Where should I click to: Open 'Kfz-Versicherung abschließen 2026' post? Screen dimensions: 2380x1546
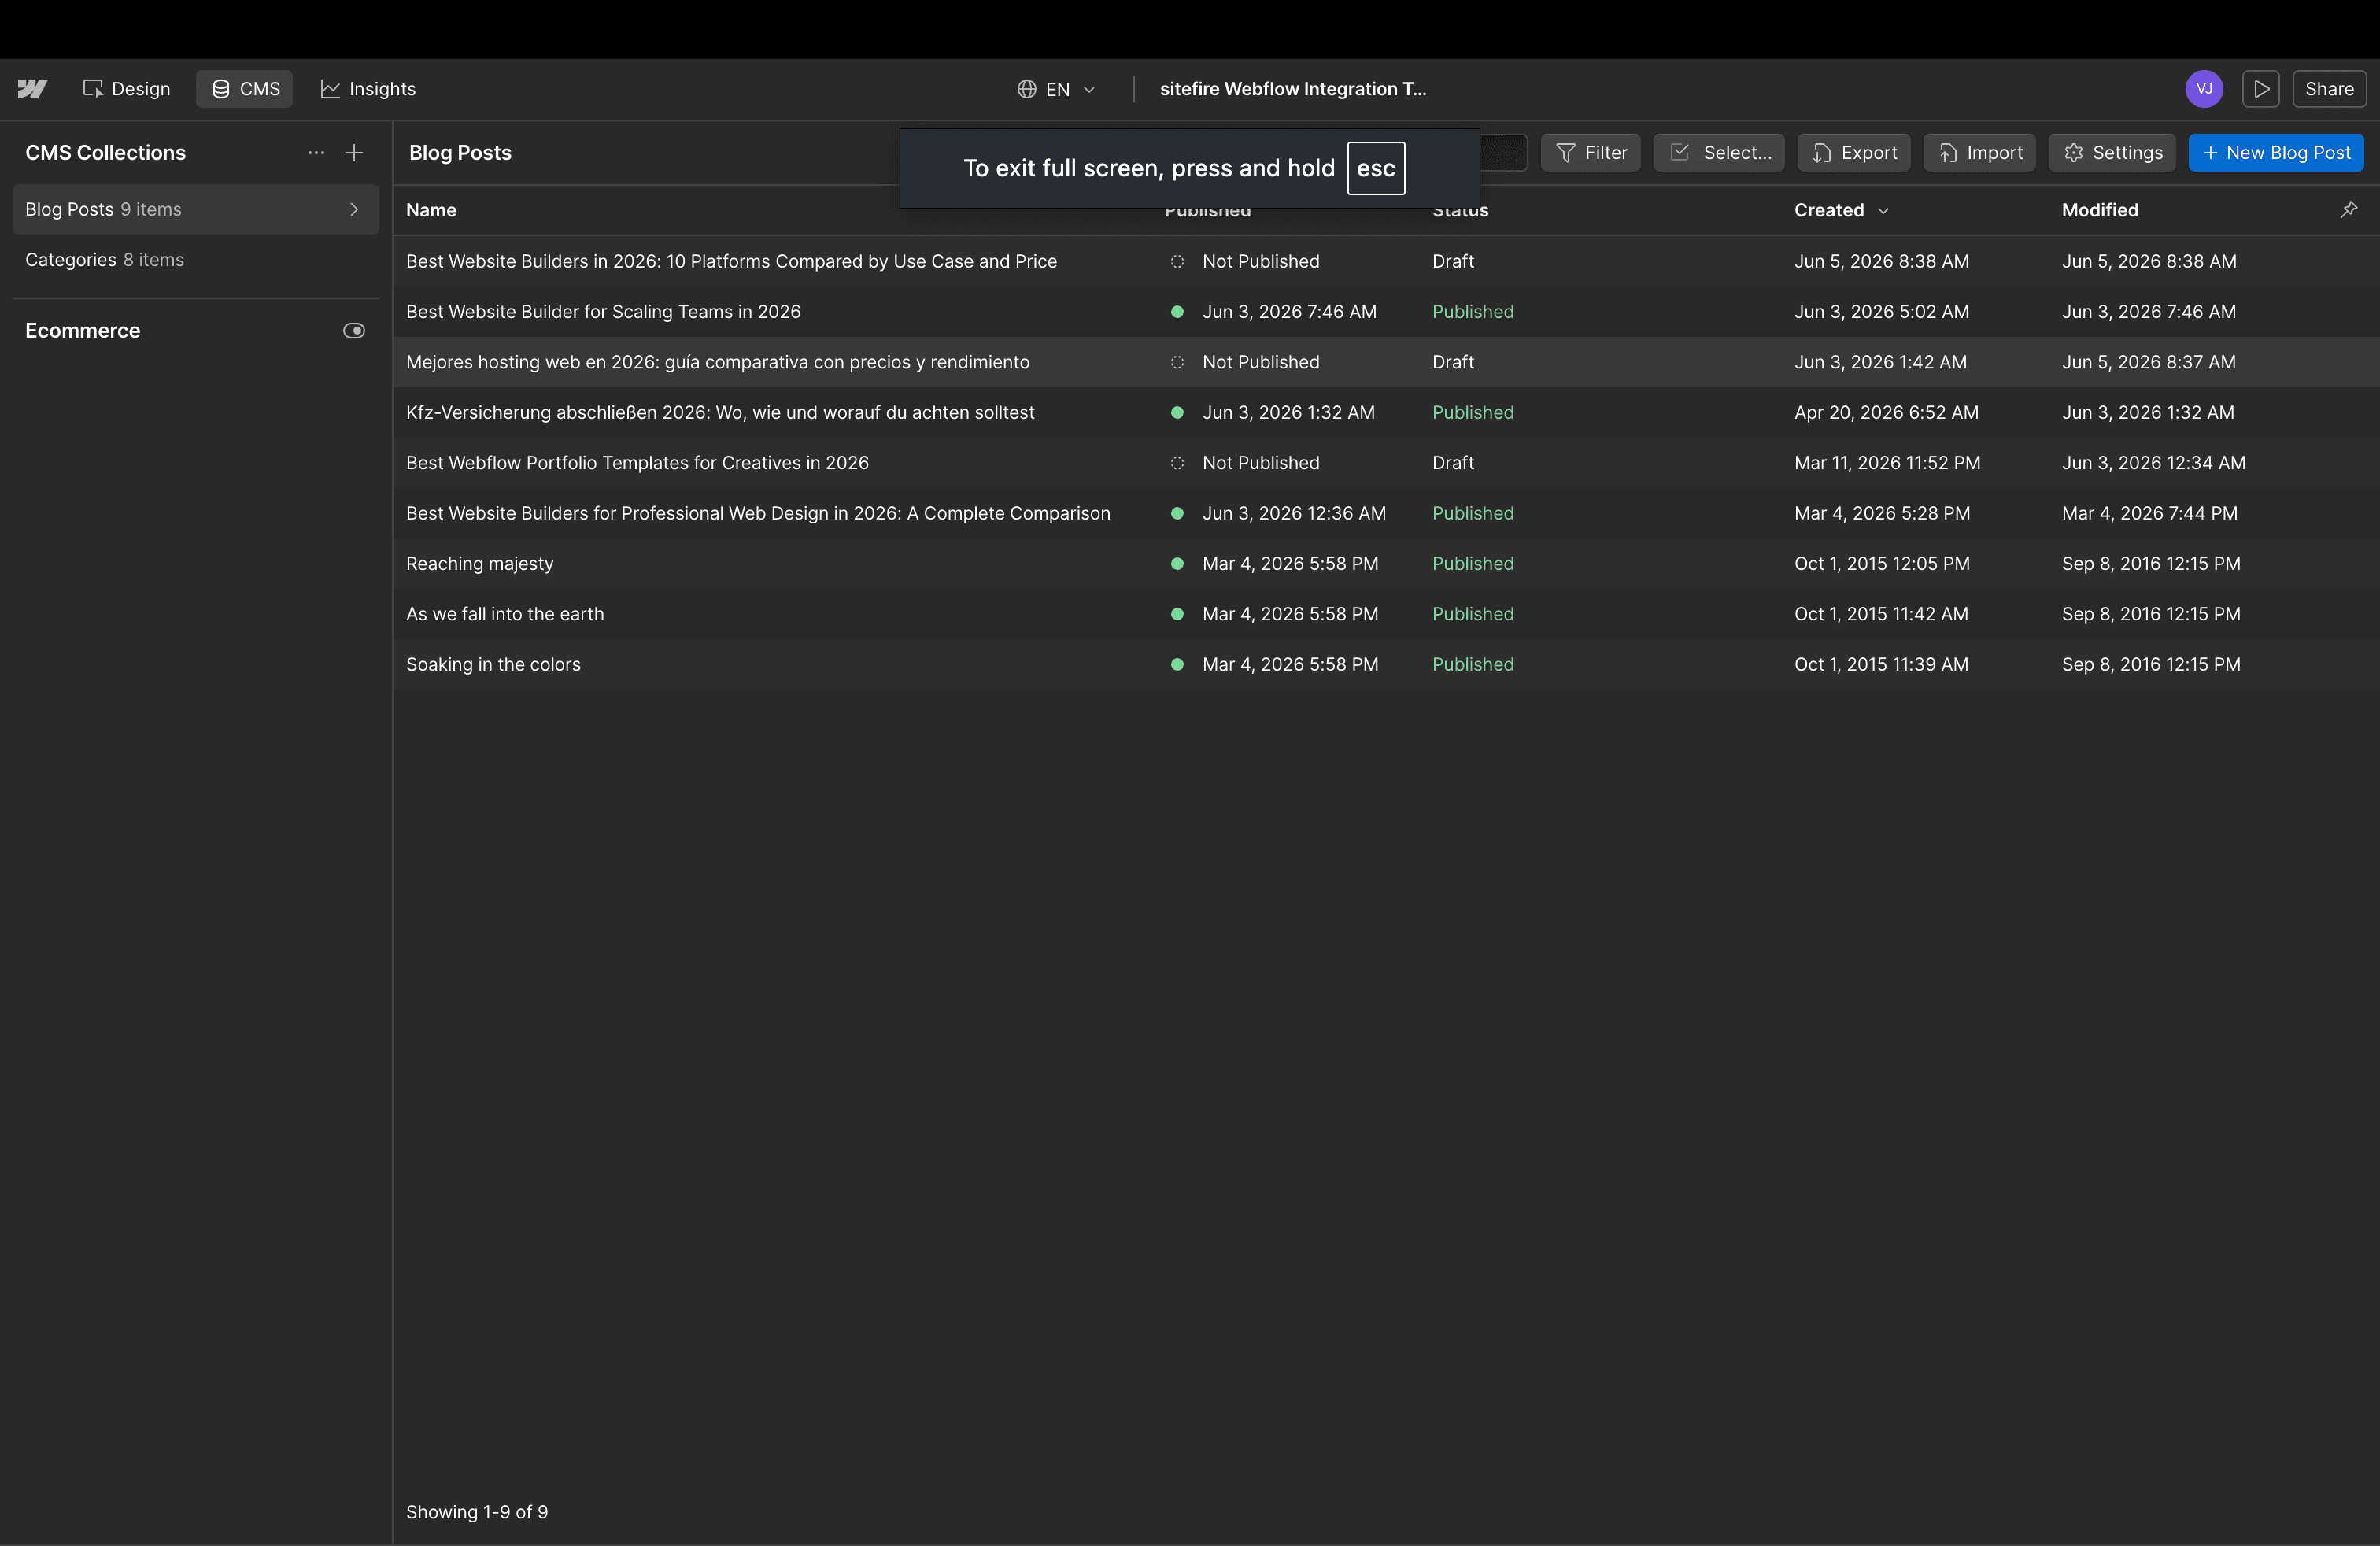coord(720,412)
